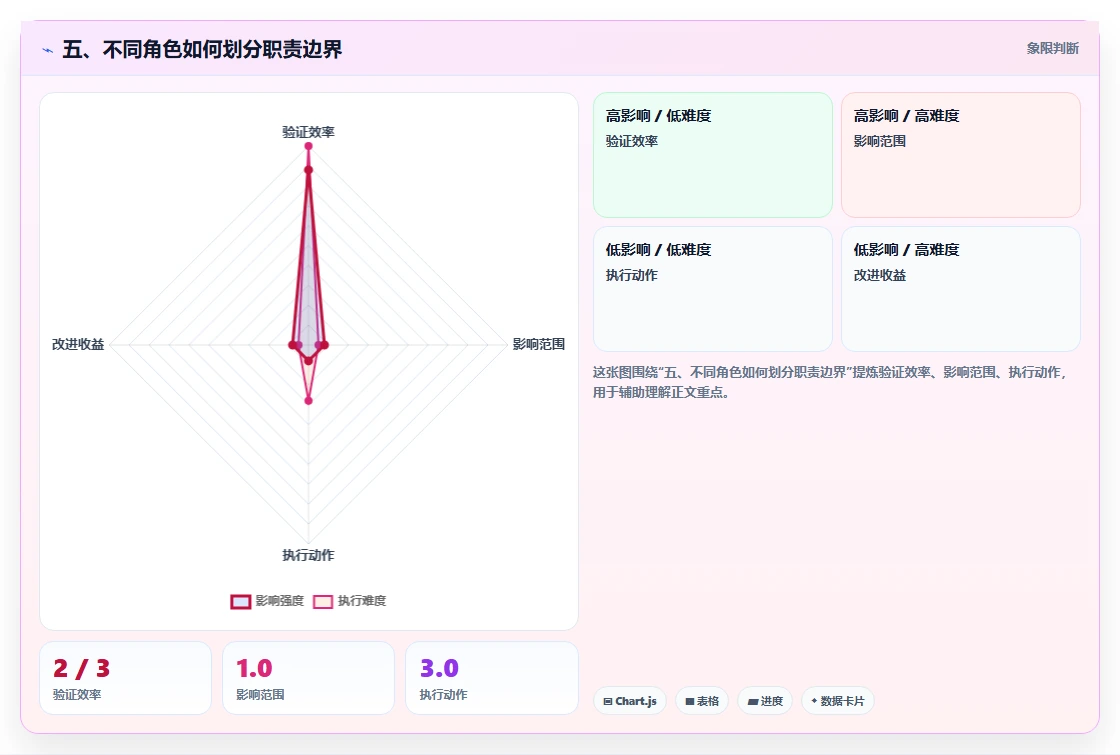Select the 验证效率 radar axis label
The image size is (1120, 755).
pyautogui.click(x=308, y=131)
